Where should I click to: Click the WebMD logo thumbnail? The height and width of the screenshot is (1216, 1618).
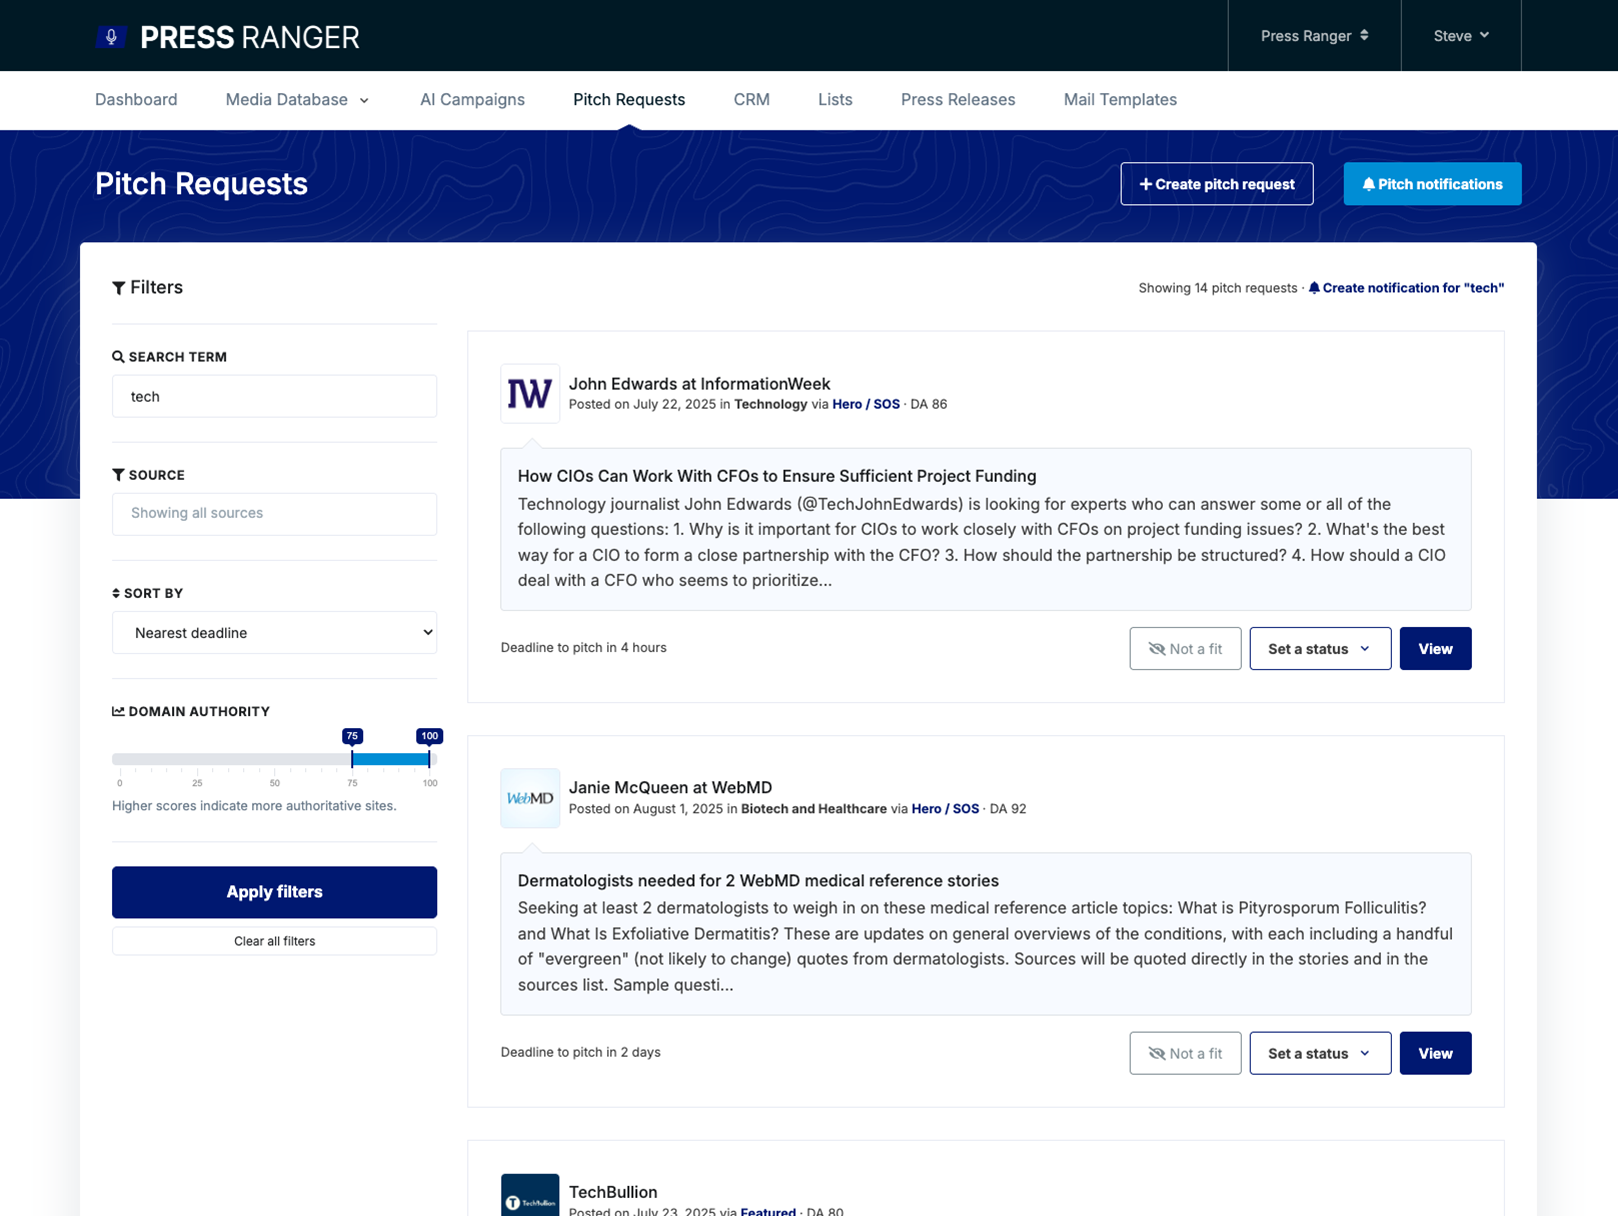530,798
